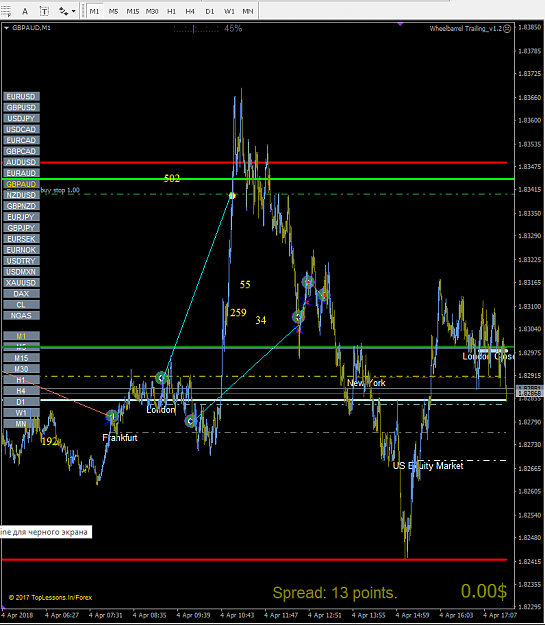
Task: Load the USDTRY symbol button
Action: 21,261
